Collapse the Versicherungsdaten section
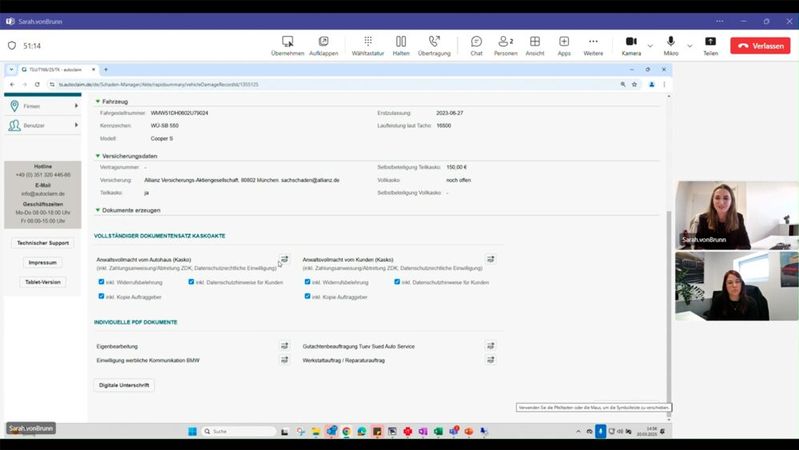 click(x=98, y=156)
